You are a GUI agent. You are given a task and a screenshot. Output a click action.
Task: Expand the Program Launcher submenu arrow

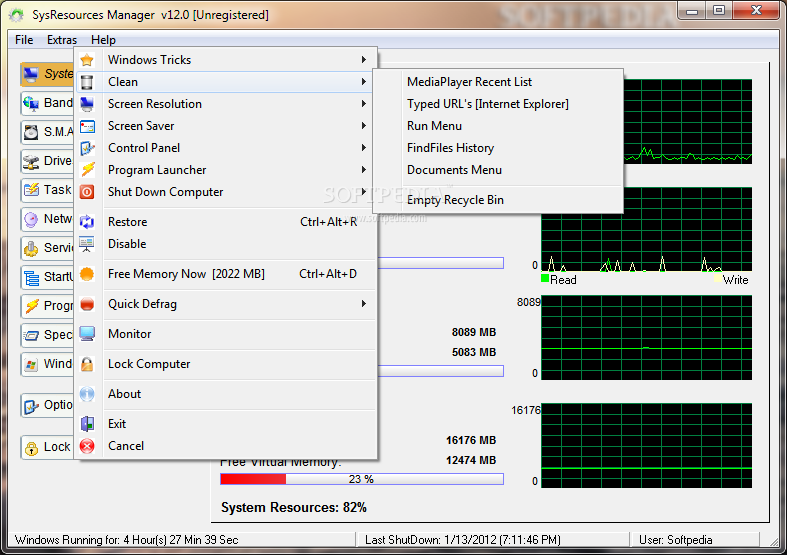(364, 170)
